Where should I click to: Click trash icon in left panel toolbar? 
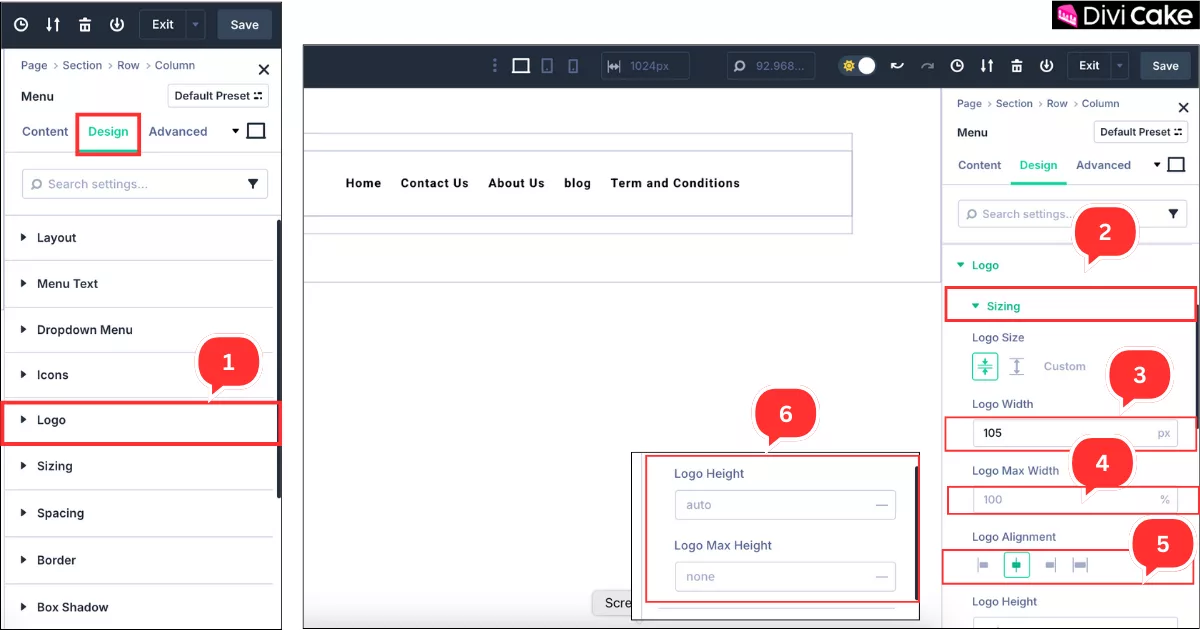pos(85,25)
